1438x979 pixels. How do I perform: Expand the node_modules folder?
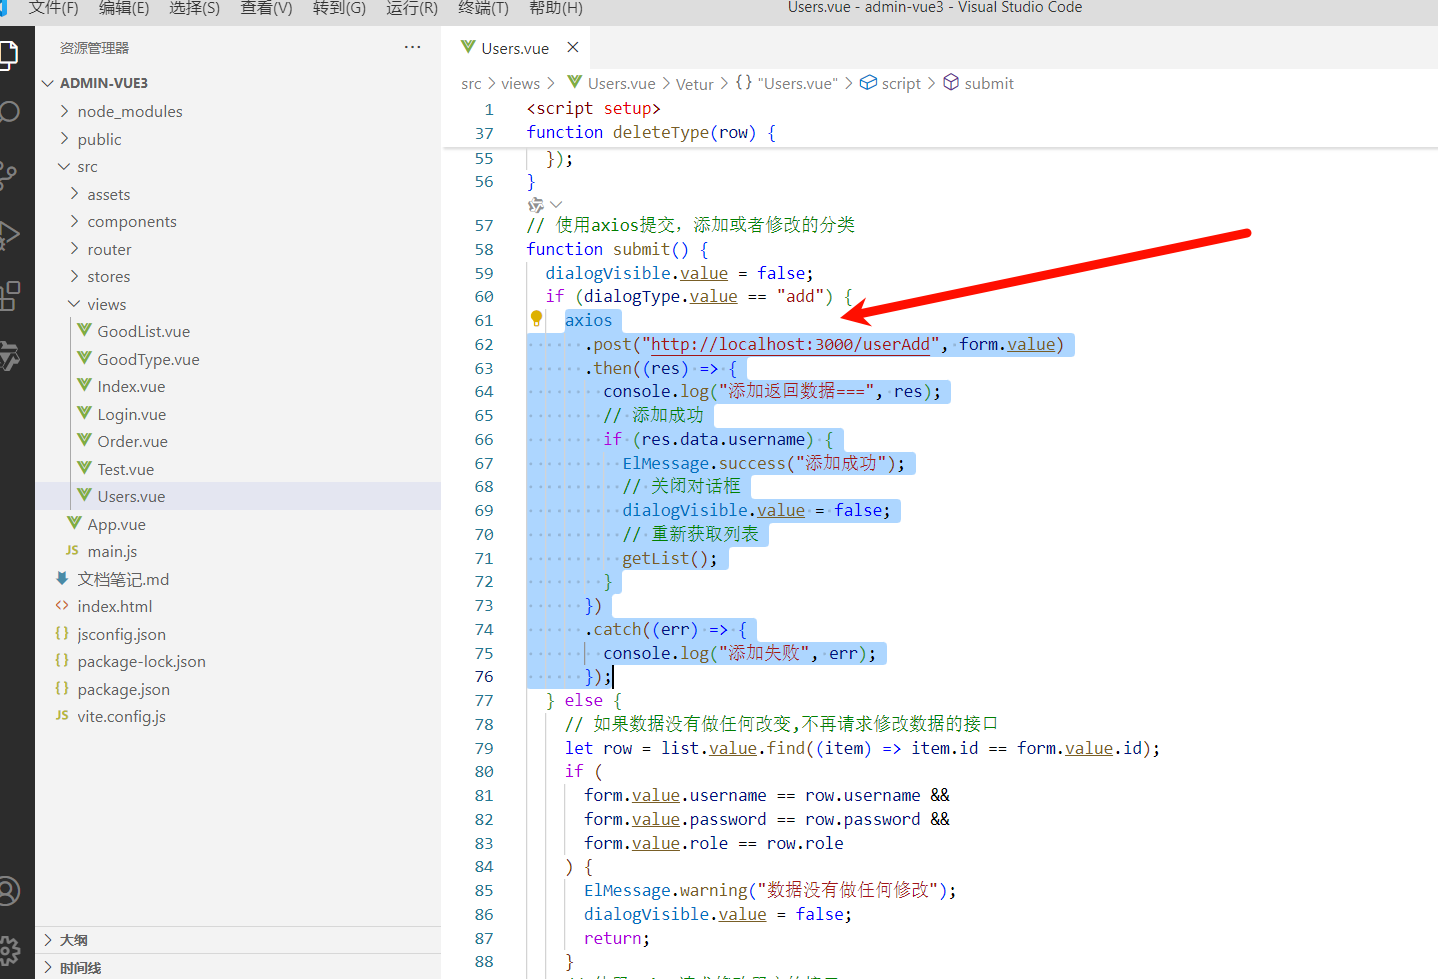click(x=65, y=110)
